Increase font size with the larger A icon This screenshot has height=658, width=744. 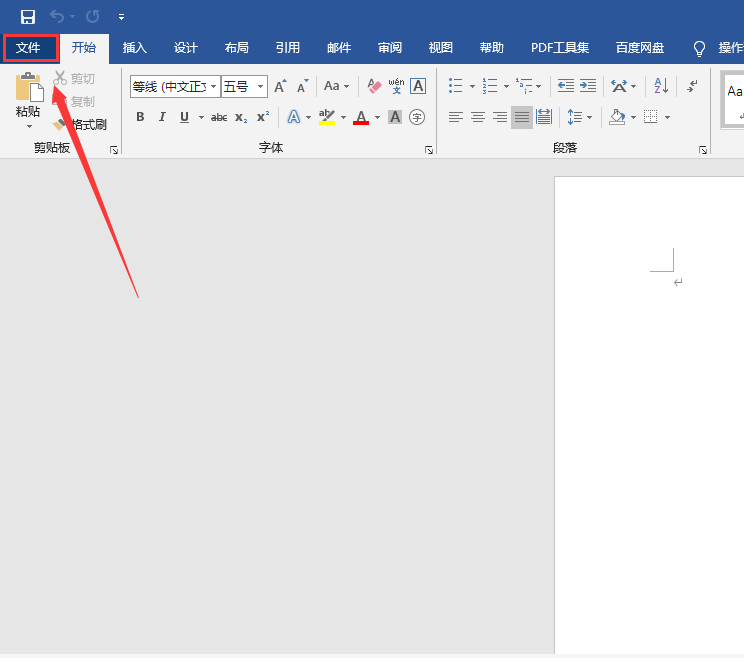(280, 87)
